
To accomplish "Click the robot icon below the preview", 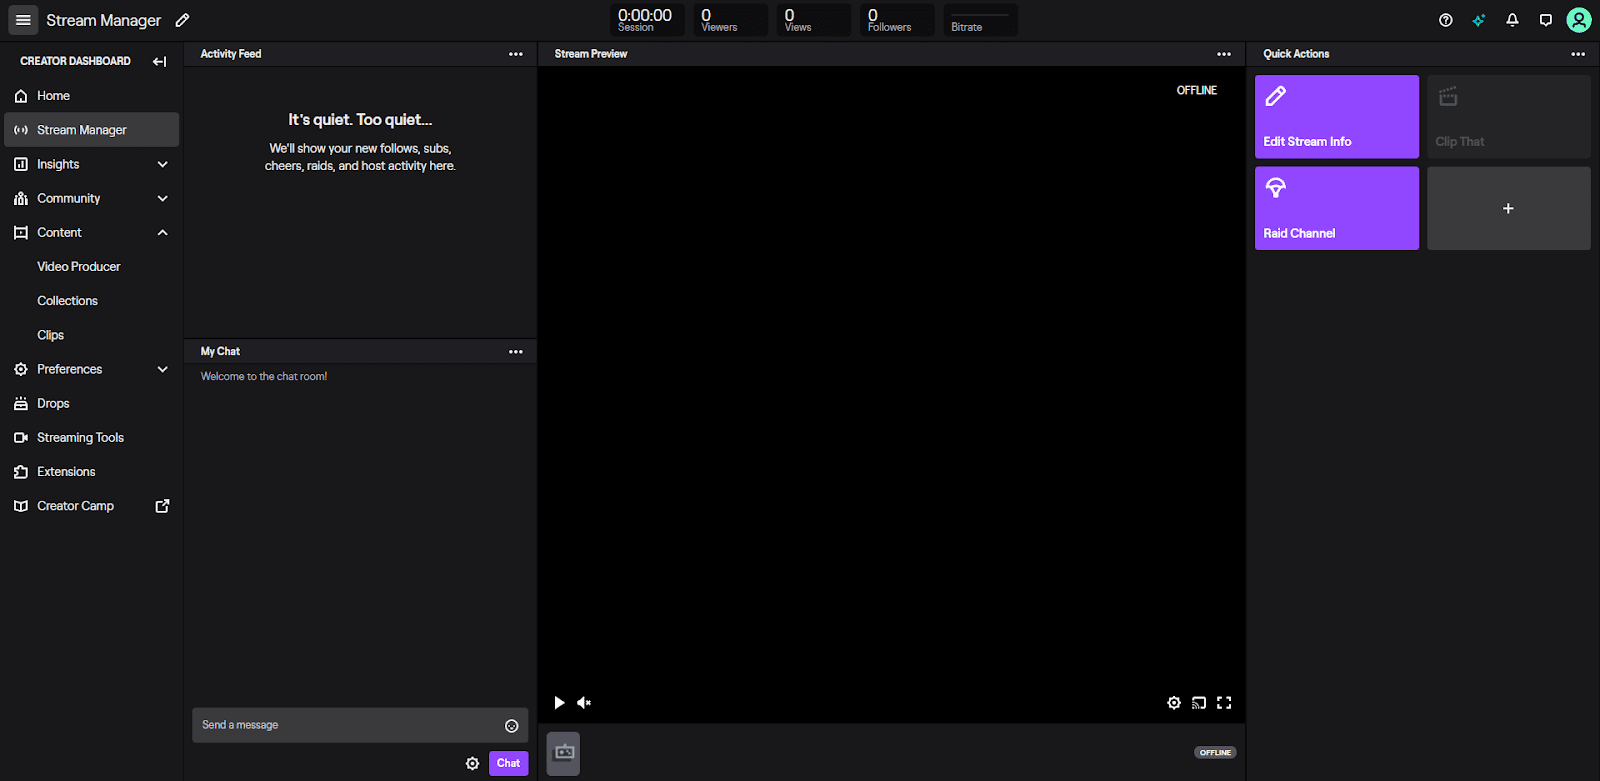I will (x=564, y=753).
